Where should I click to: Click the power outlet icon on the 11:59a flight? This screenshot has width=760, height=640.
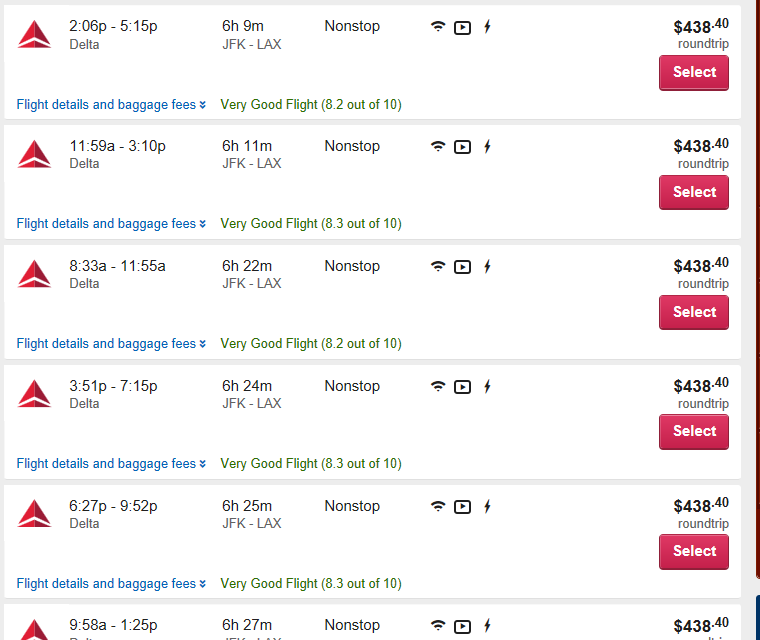point(487,146)
